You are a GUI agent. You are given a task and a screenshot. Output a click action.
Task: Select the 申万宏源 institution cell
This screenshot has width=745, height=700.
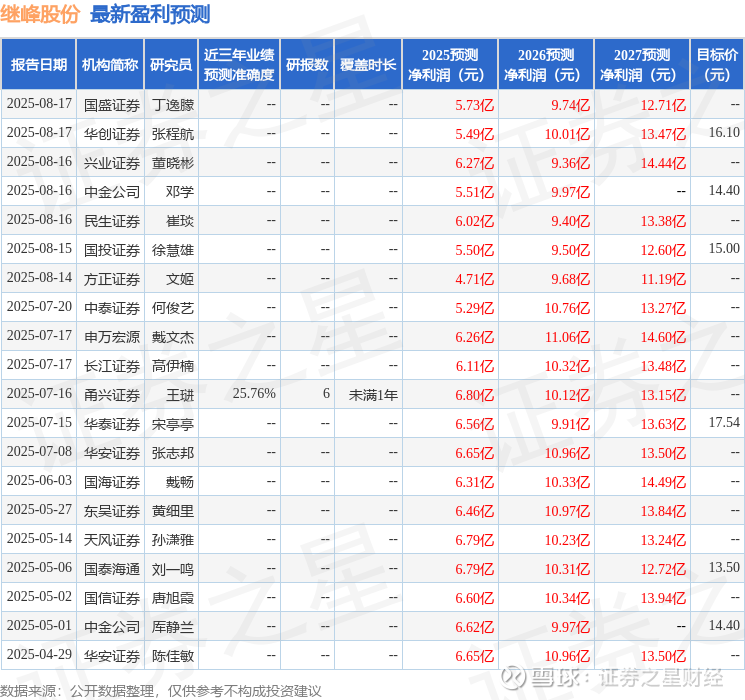(112, 337)
